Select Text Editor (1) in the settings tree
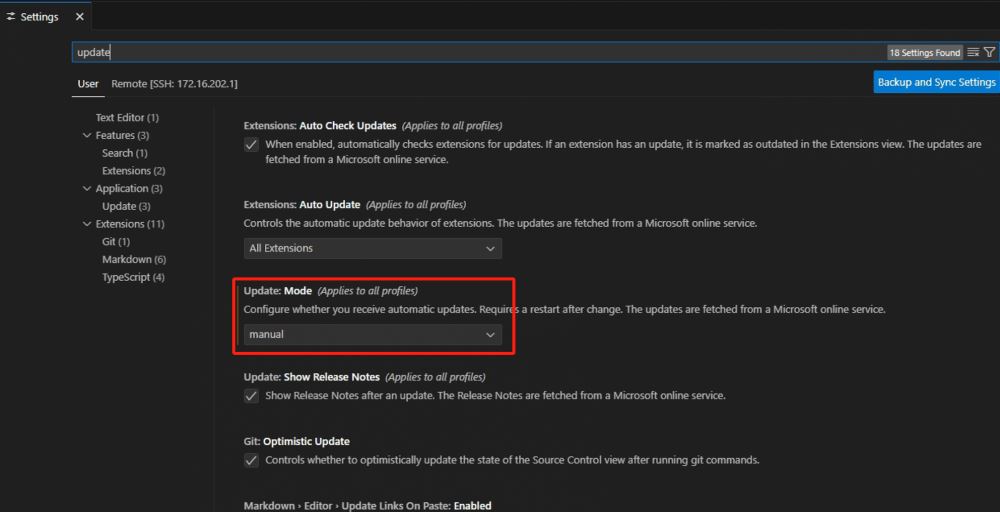This screenshot has height=512, width=1000. click(x=127, y=118)
